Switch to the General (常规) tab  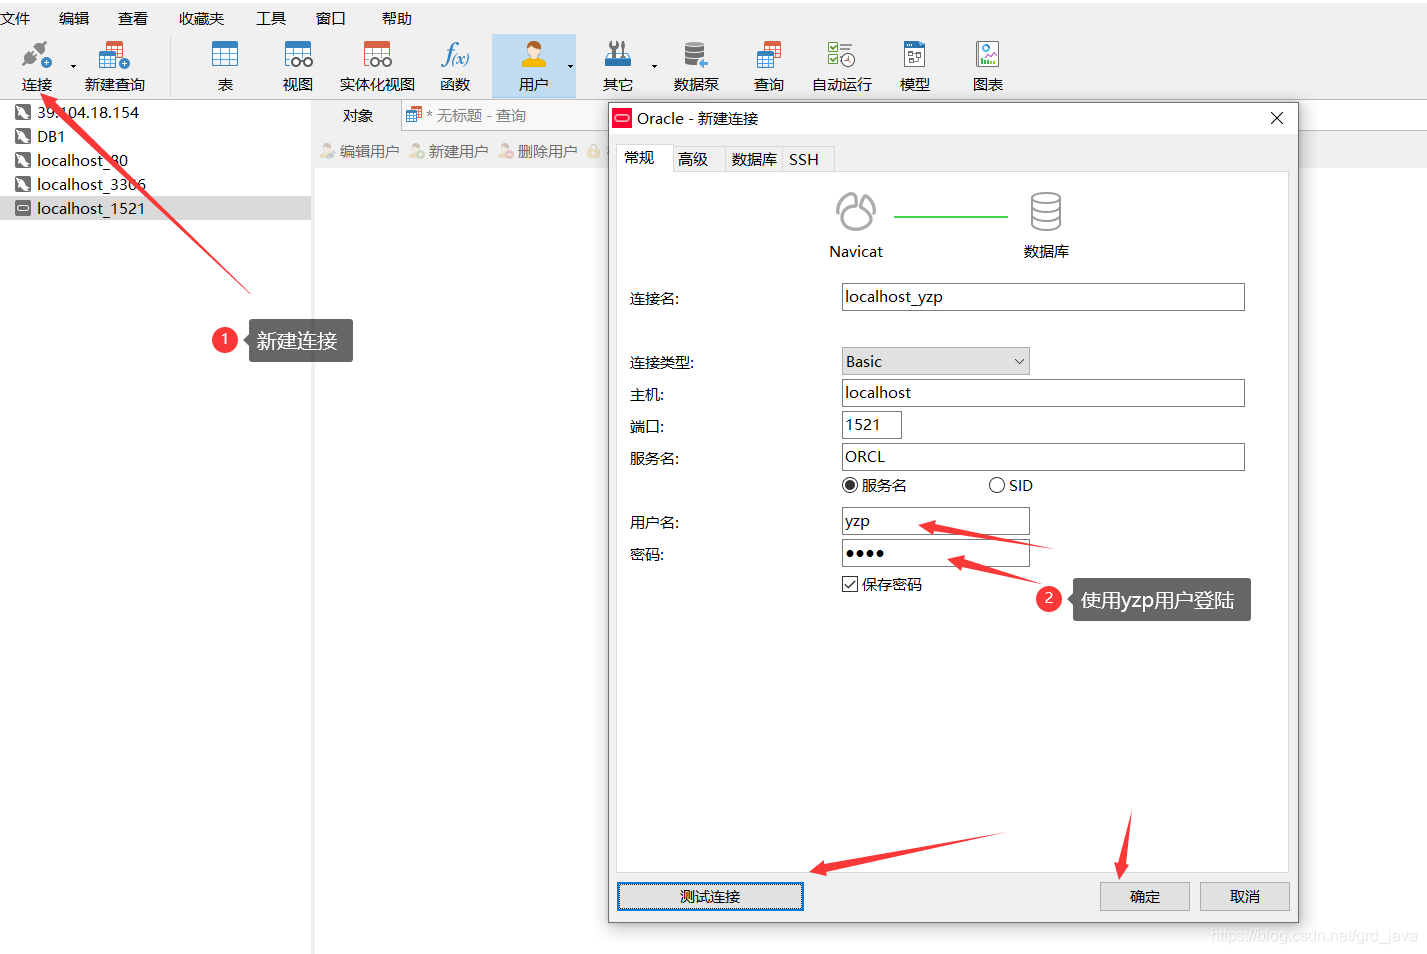(639, 157)
